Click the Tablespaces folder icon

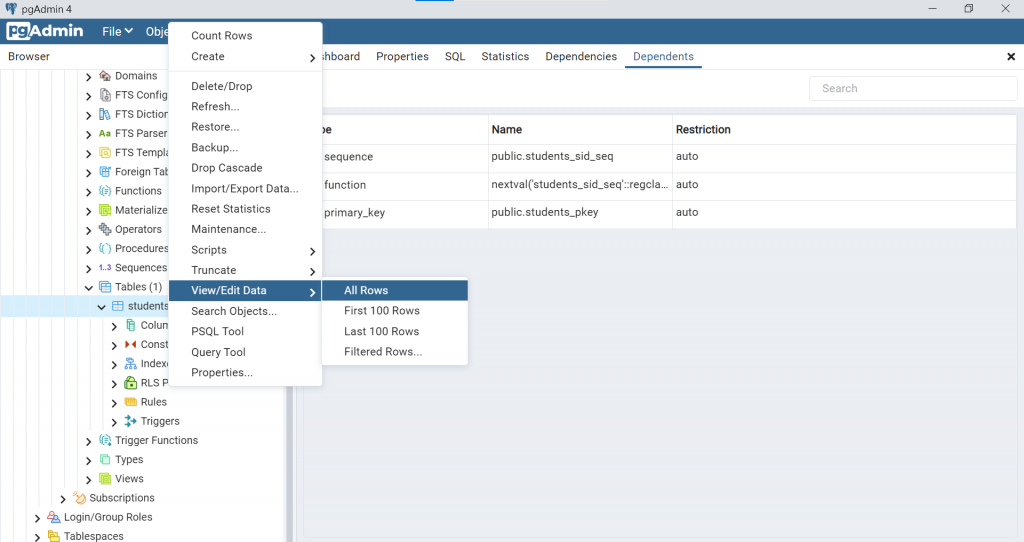pos(54,536)
